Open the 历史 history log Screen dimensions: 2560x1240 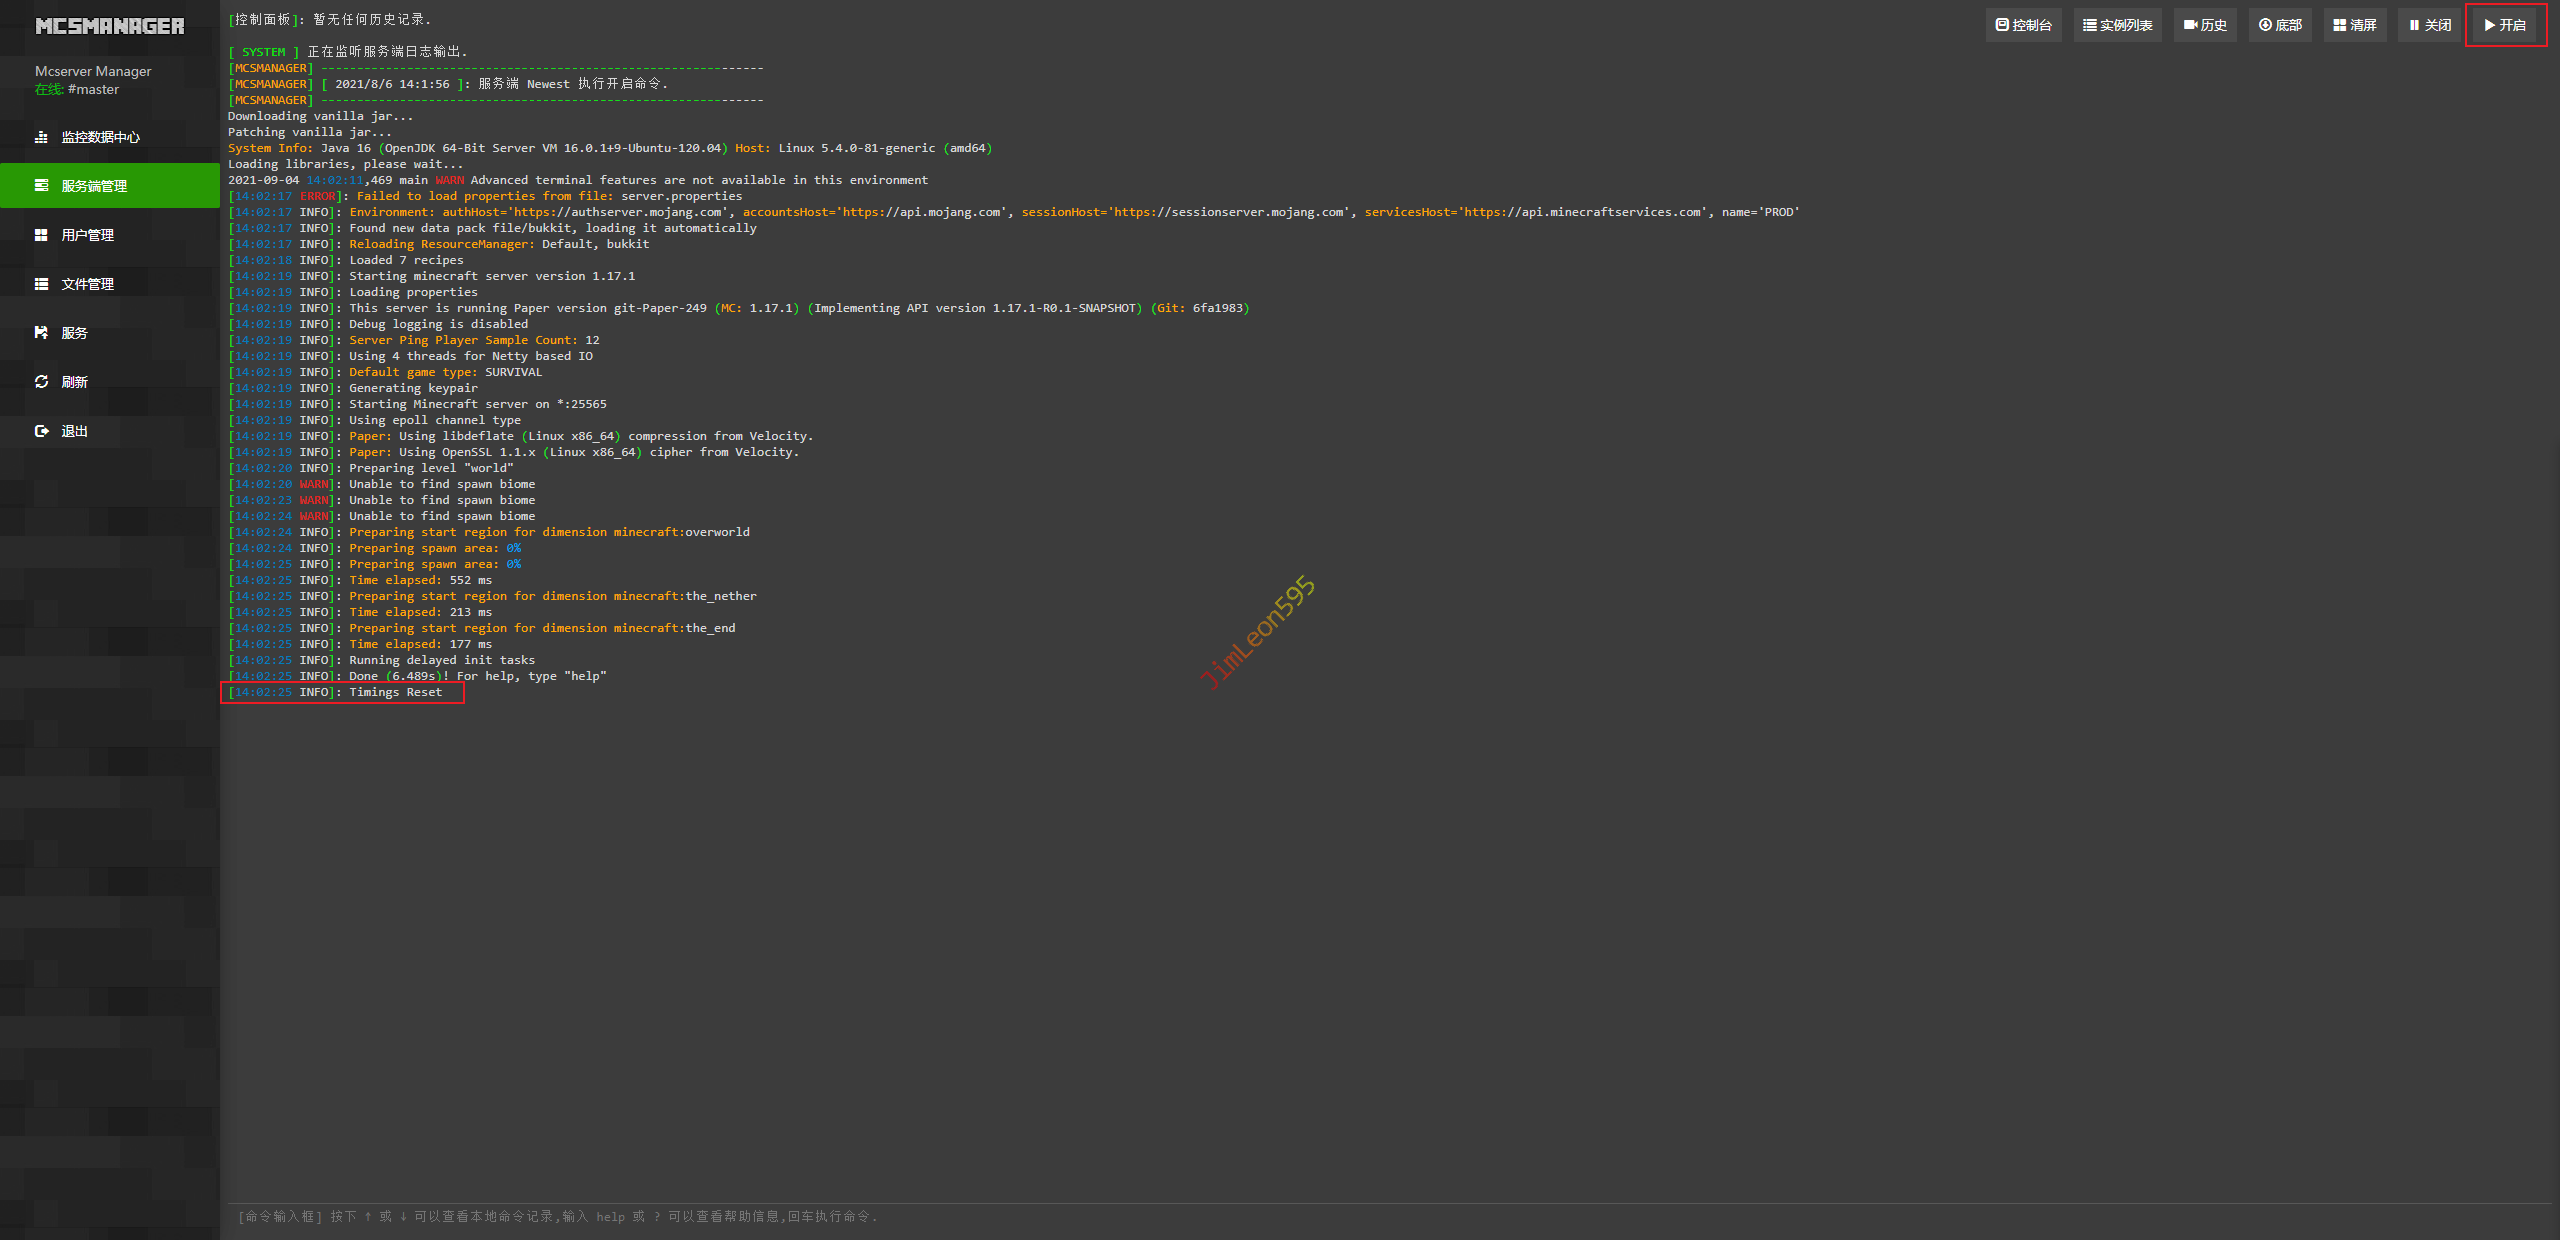coord(2205,25)
